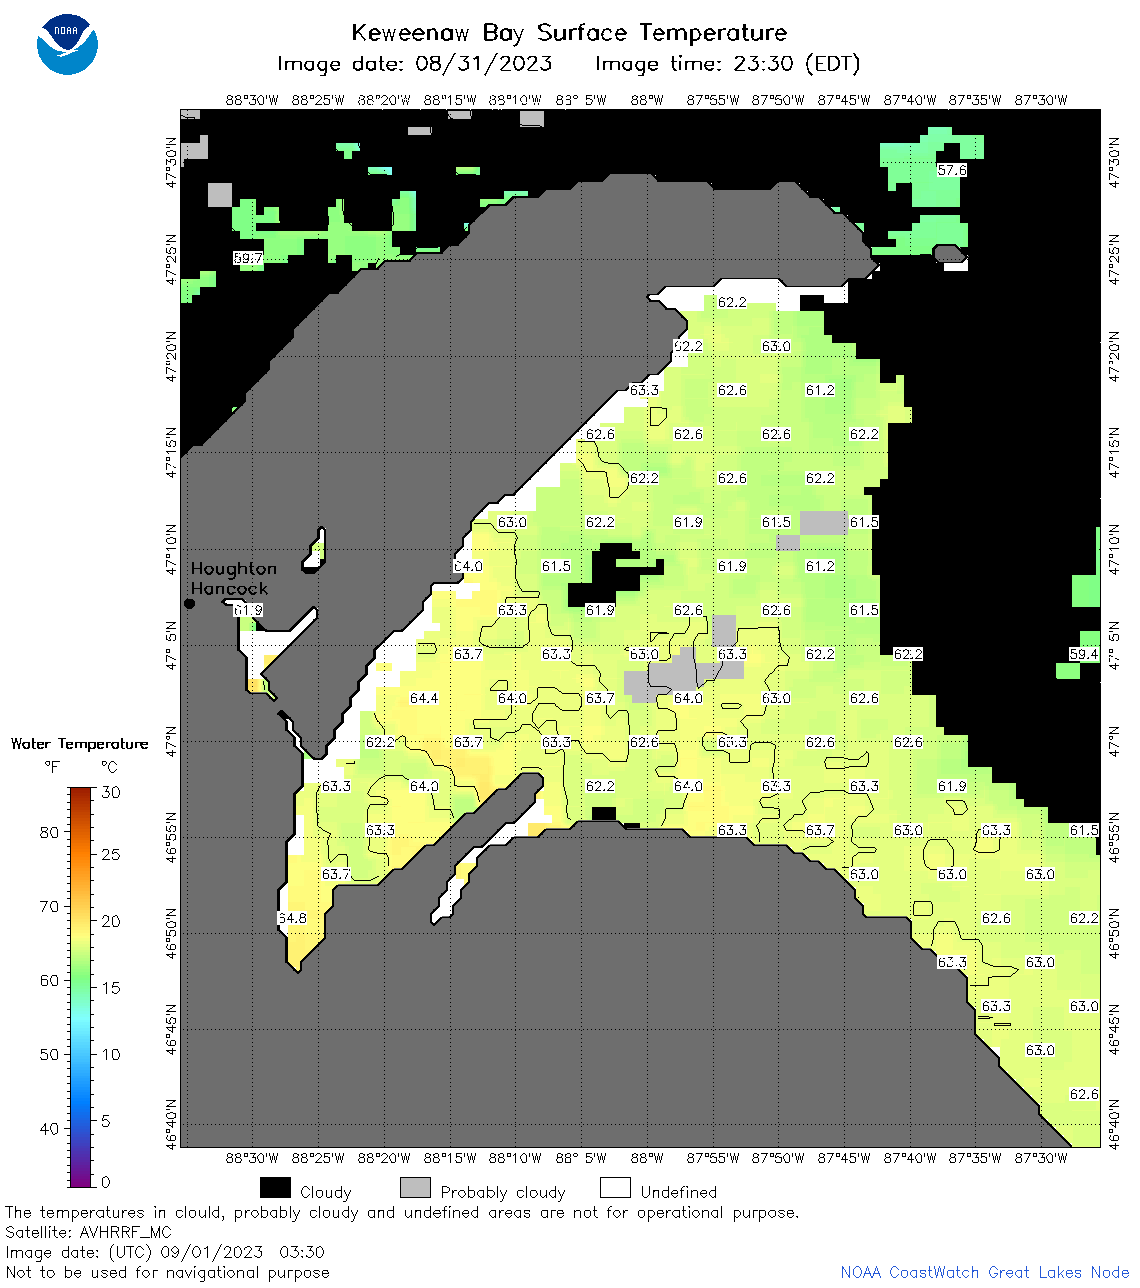Click the 70 °F tick label
The height and width of the screenshot is (1288, 1140).
point(49,906)
